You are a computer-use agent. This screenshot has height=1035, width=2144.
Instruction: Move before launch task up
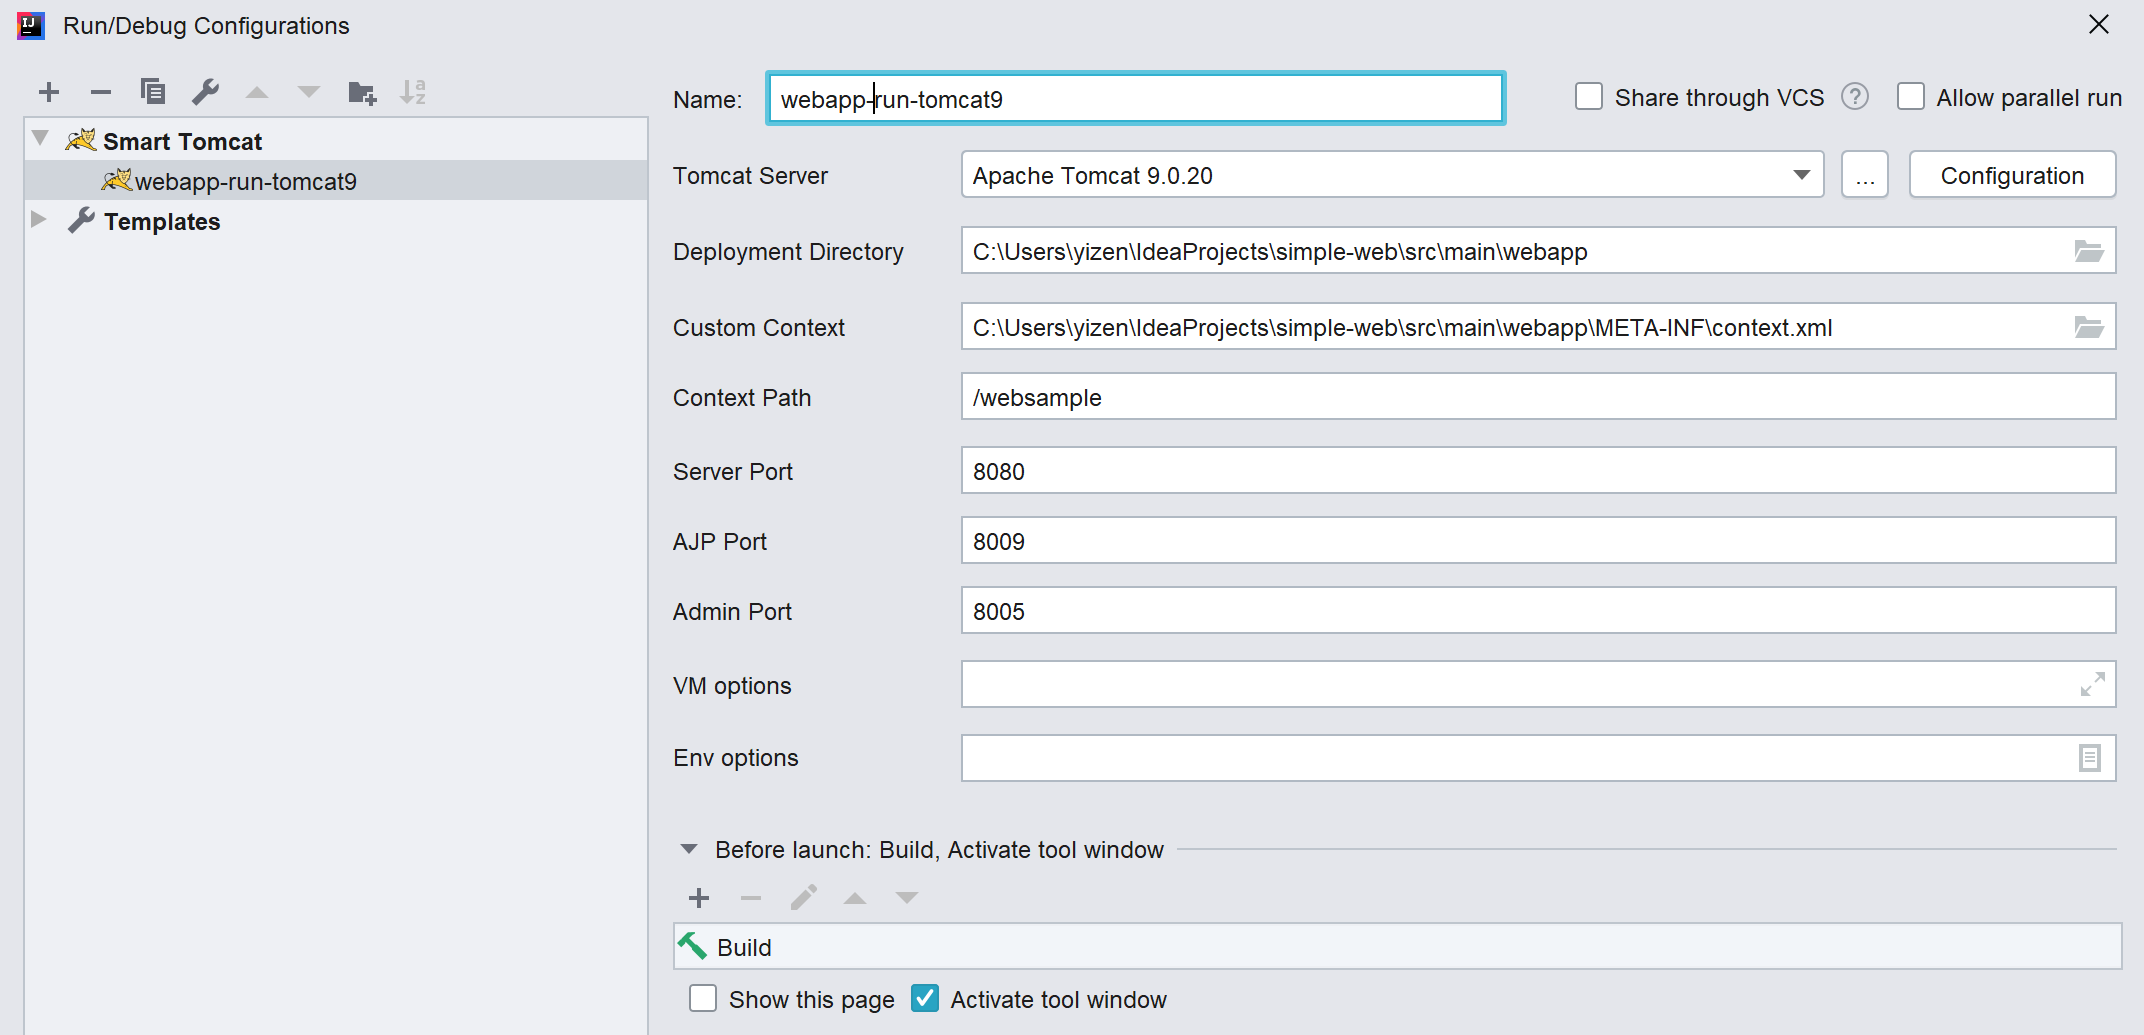click(855, 898)
